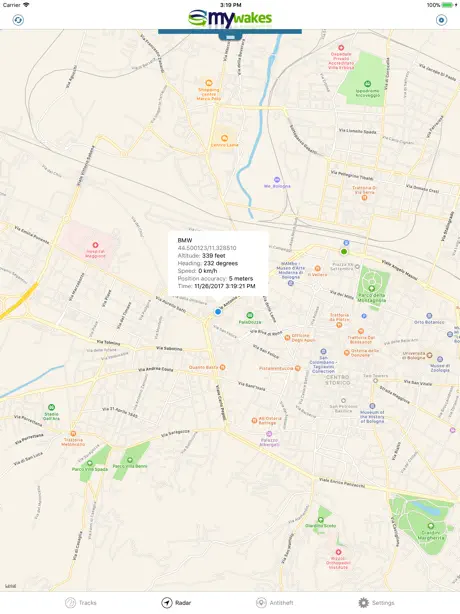Tap the Position accuracy 5 meters line
Viewport: 460px width, 614px height.
click(x=215, y=278)
